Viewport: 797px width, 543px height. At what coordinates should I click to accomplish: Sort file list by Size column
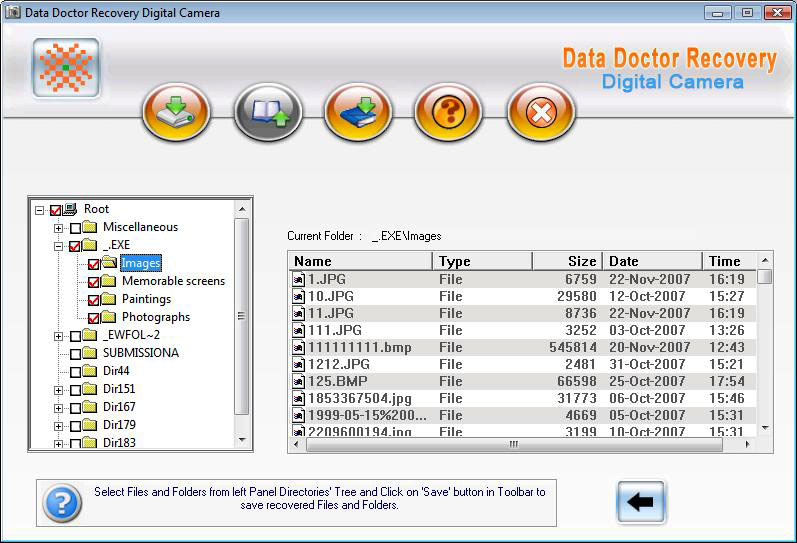point(567,261)
